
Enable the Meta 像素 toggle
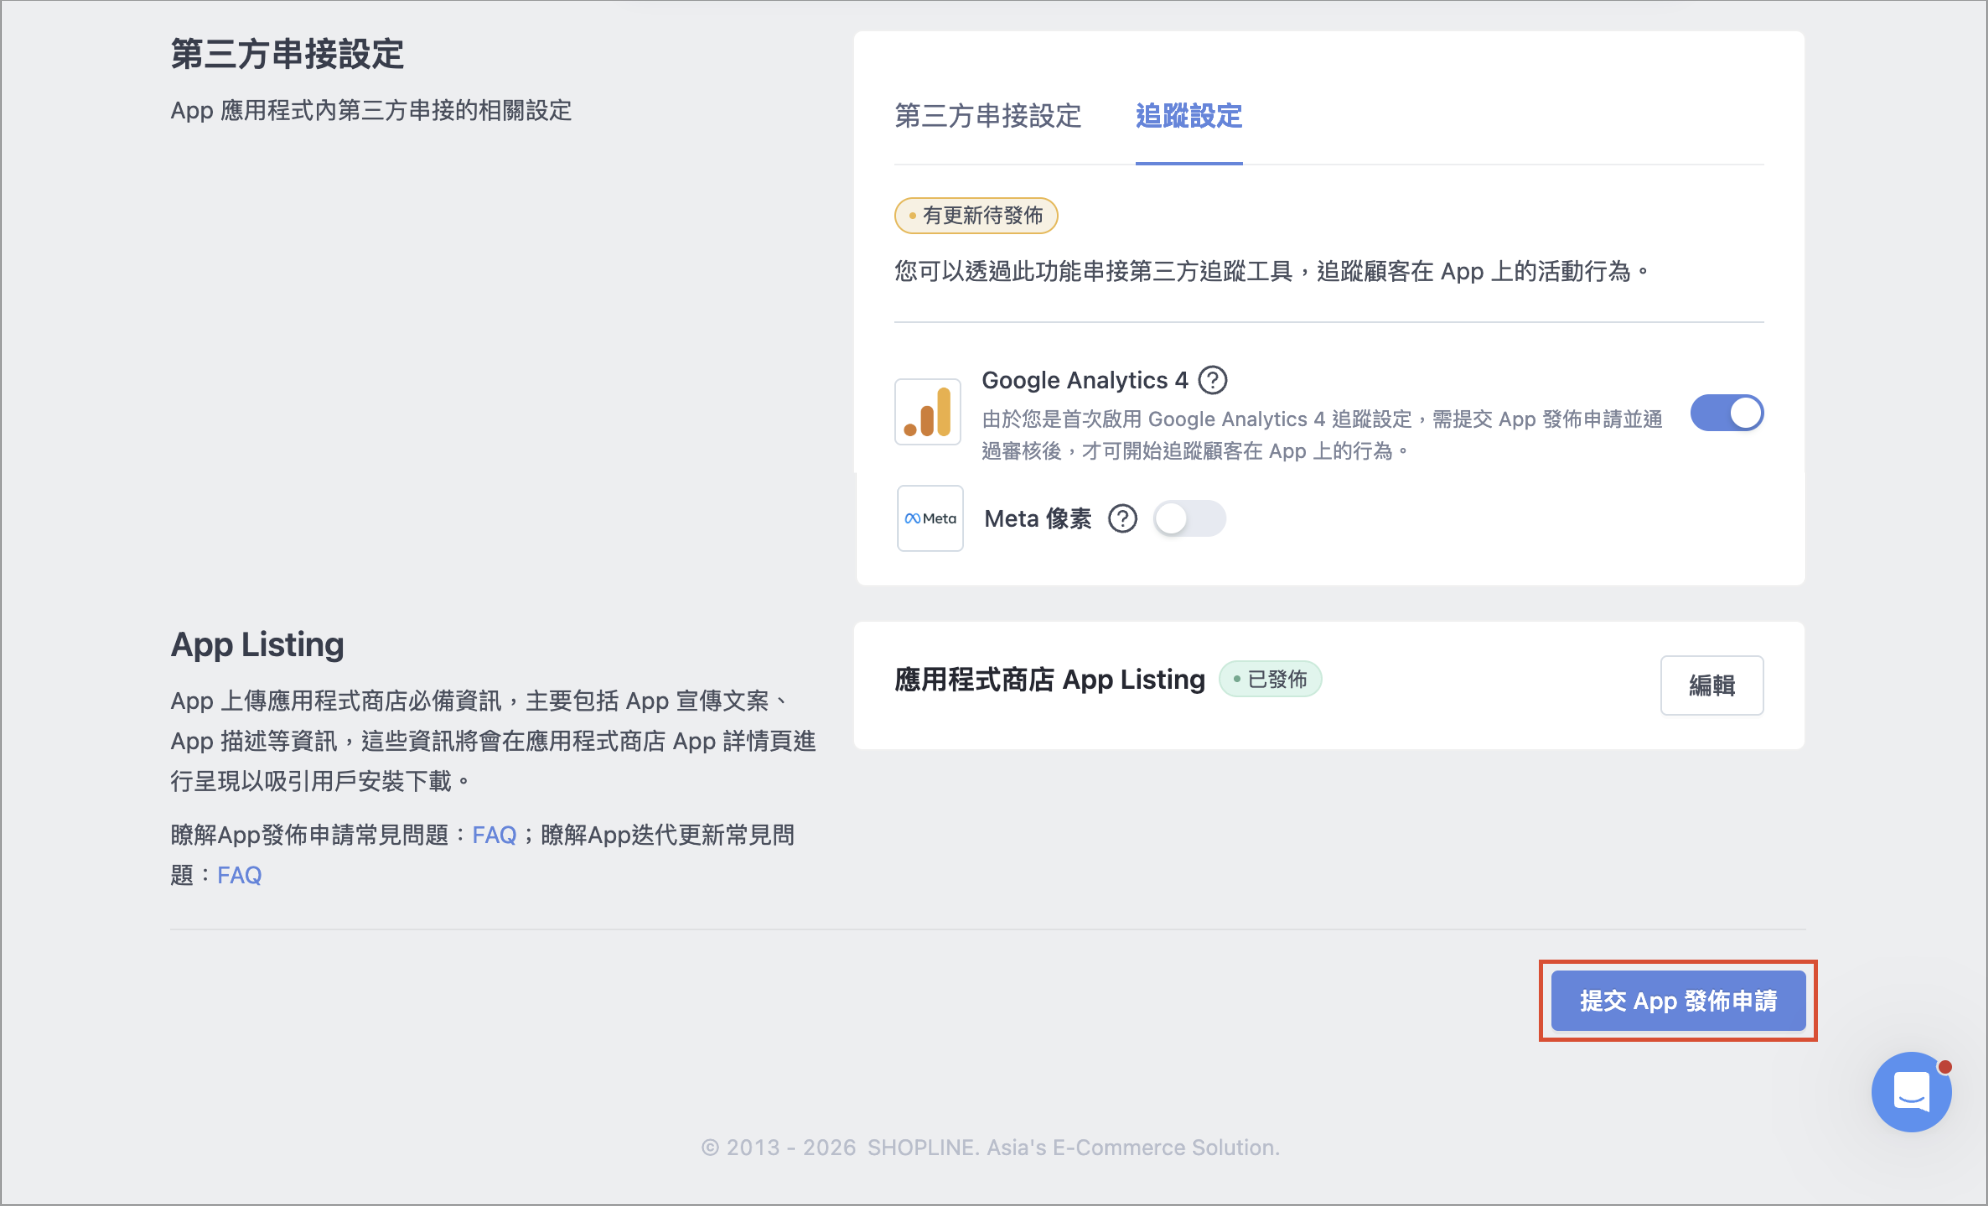[1189, 519]
